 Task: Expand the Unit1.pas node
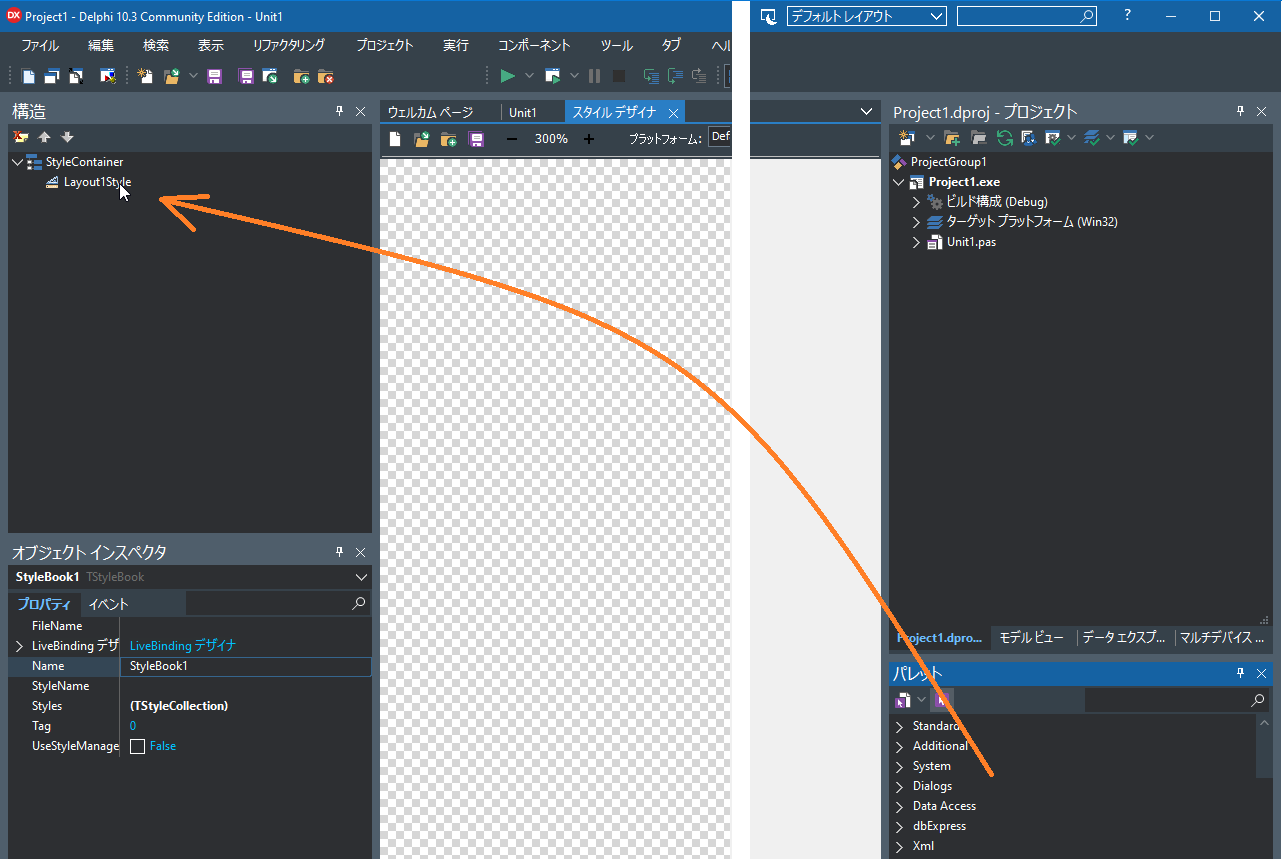tap(916, 242)
